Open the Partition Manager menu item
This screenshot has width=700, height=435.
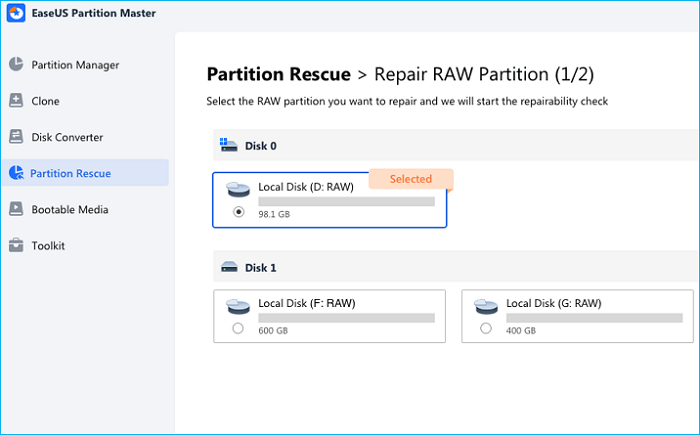[75, 65]
